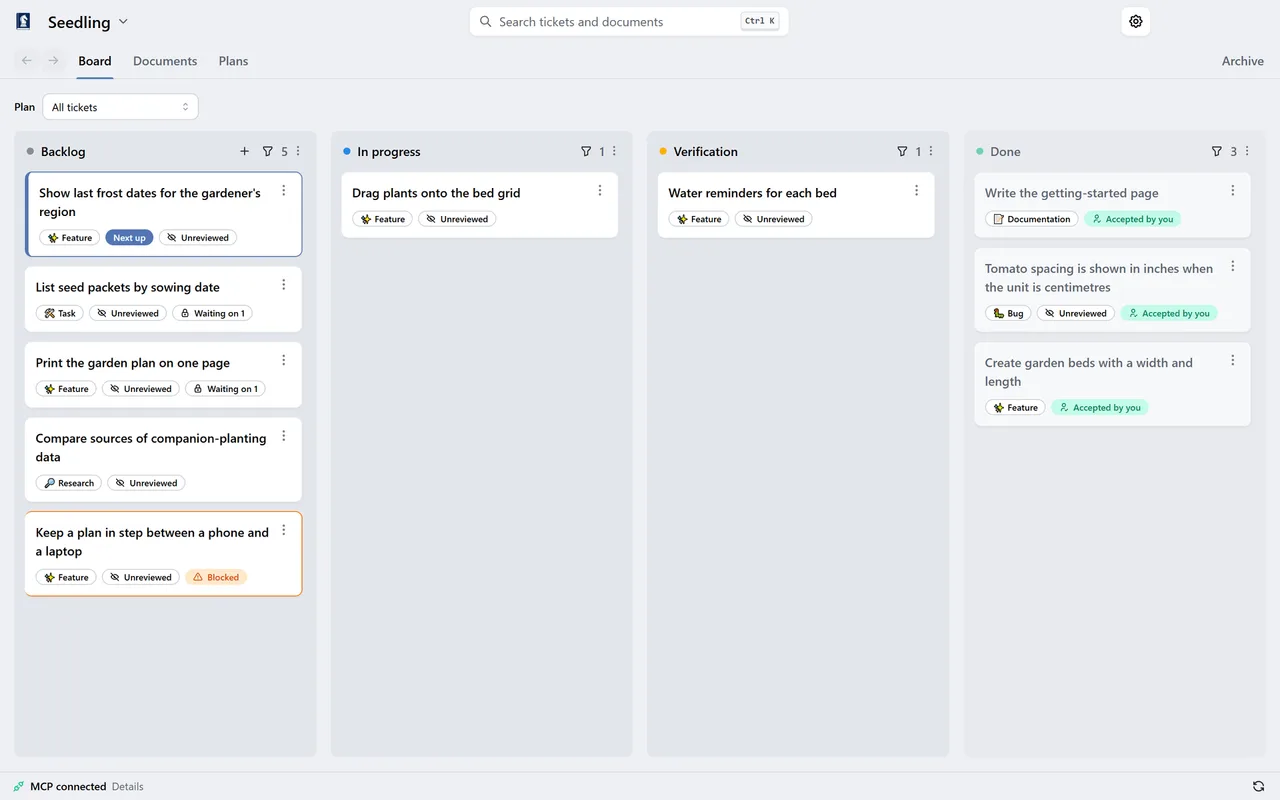Open the In progress column filter

point(586,152)
